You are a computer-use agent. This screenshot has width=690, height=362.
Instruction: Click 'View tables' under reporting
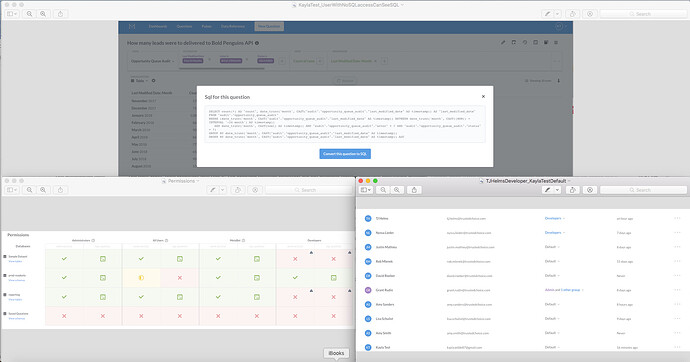(x=15, y=300)
